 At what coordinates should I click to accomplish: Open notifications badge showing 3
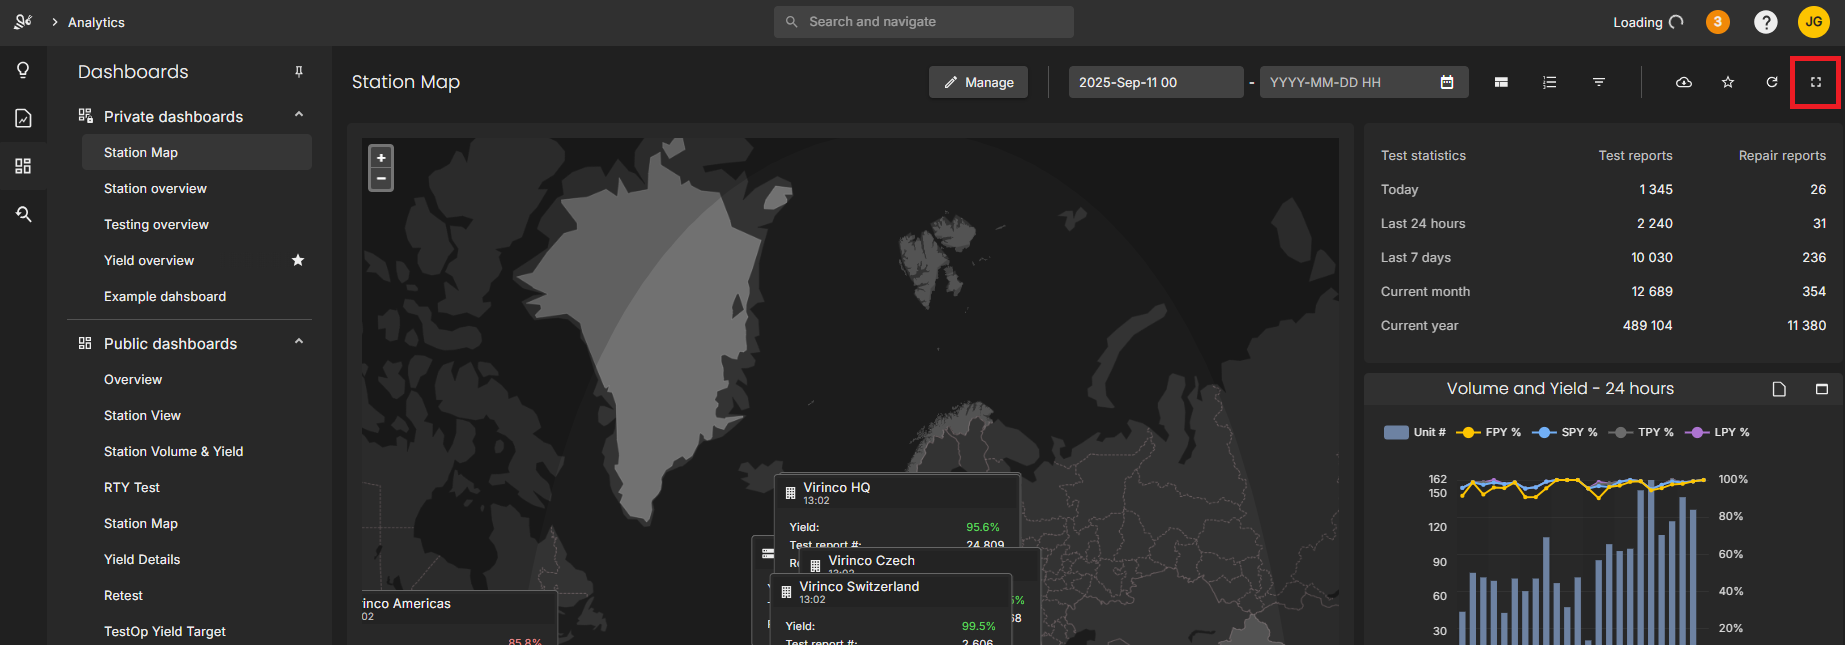pos(1718,22)
